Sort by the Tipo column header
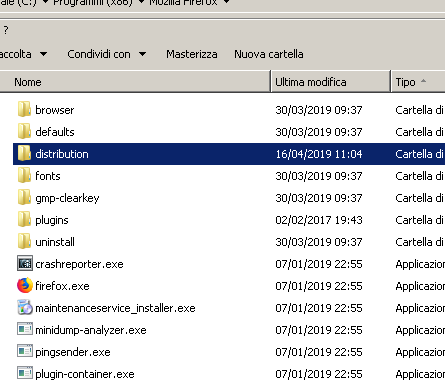 click(418, 82)
